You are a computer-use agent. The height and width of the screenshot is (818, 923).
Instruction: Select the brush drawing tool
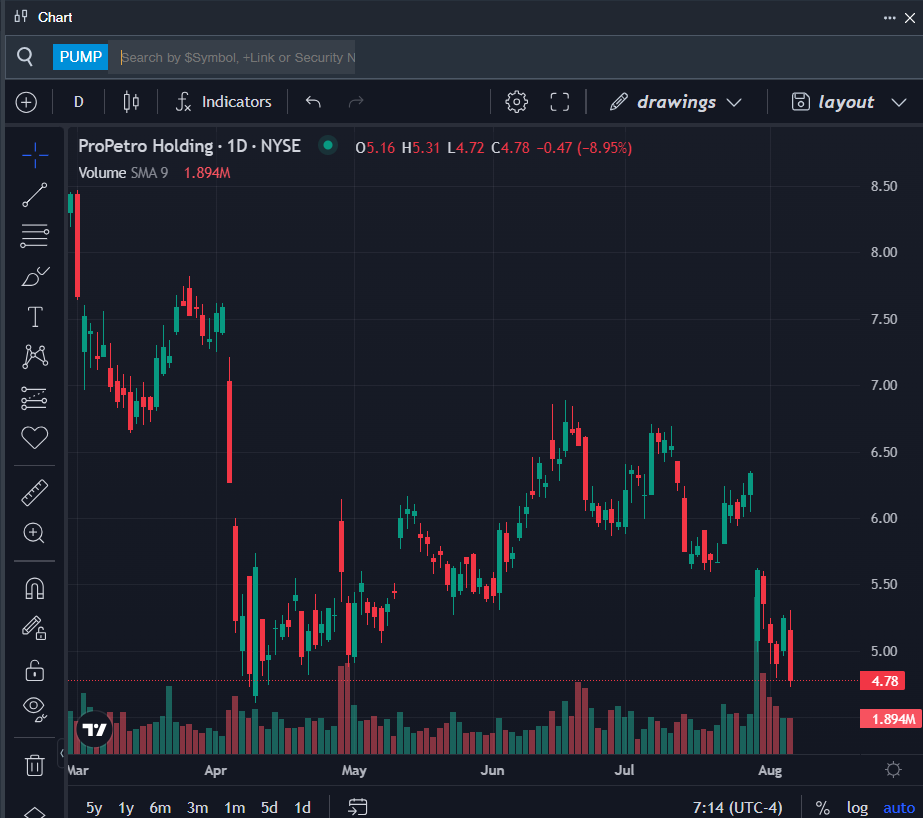point(35,276)
